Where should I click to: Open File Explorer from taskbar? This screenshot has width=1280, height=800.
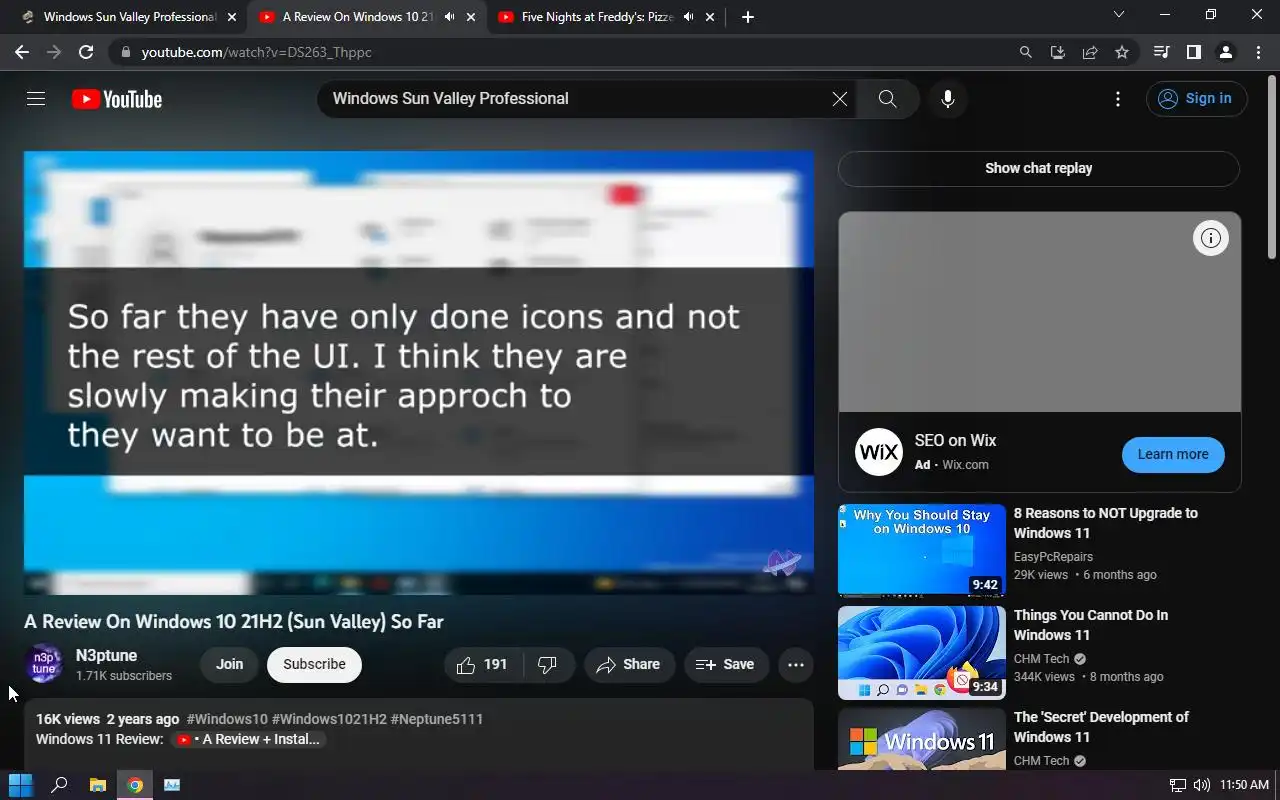97,785
